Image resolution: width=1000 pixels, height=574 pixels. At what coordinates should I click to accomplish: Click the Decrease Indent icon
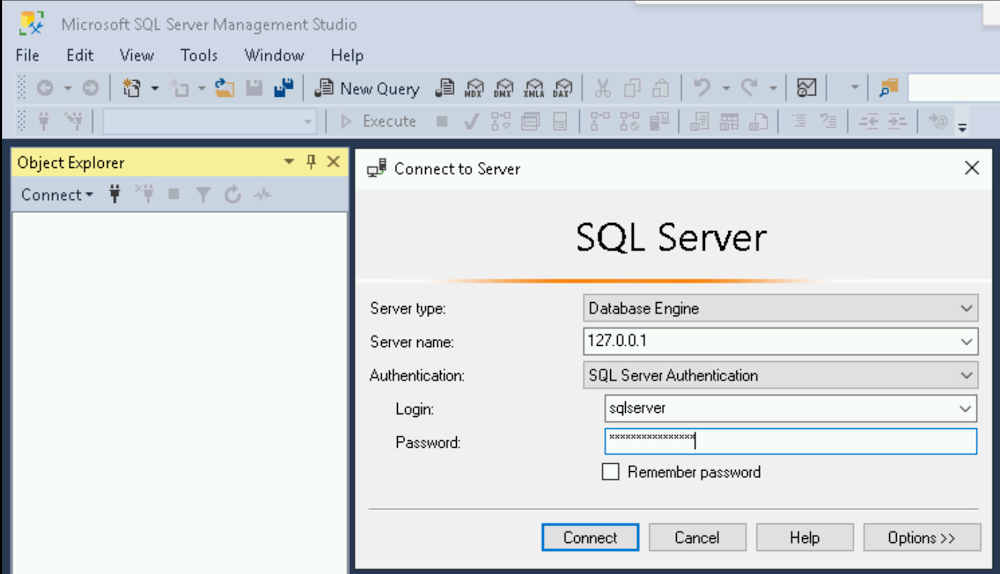point(868,121)
